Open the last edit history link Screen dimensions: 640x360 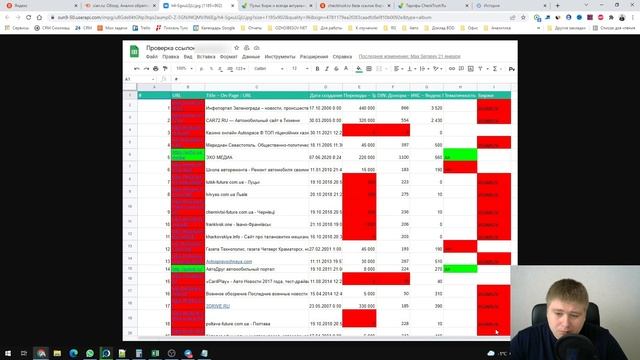409,57
